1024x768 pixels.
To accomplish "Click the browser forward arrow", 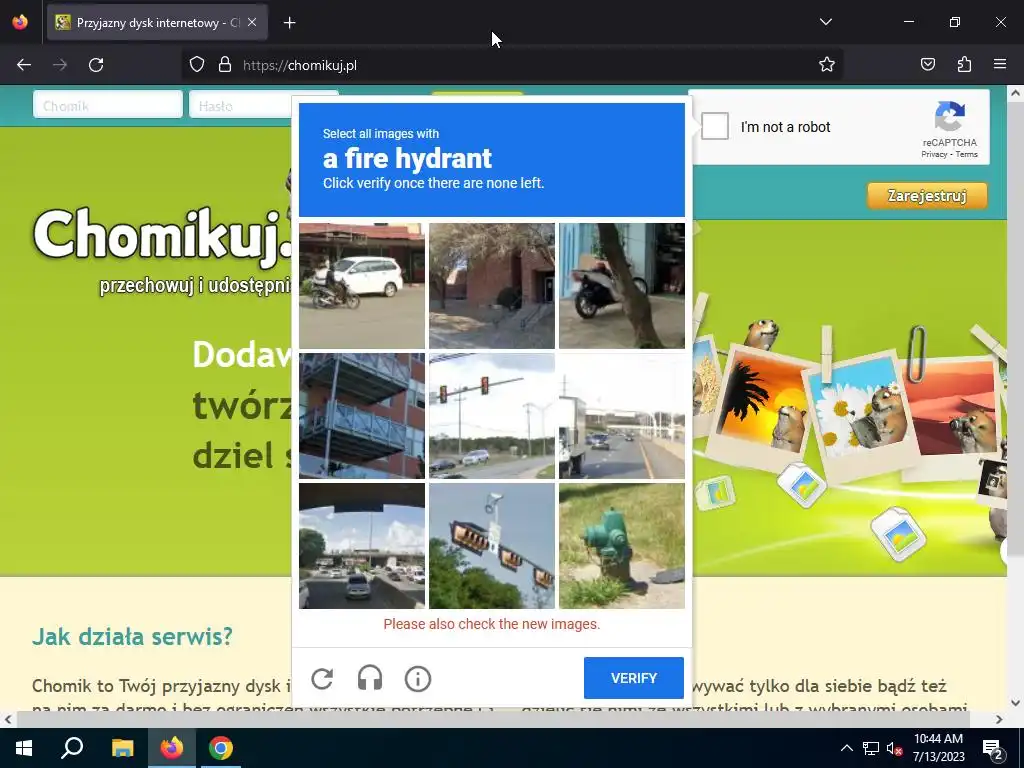I will 60,65.
